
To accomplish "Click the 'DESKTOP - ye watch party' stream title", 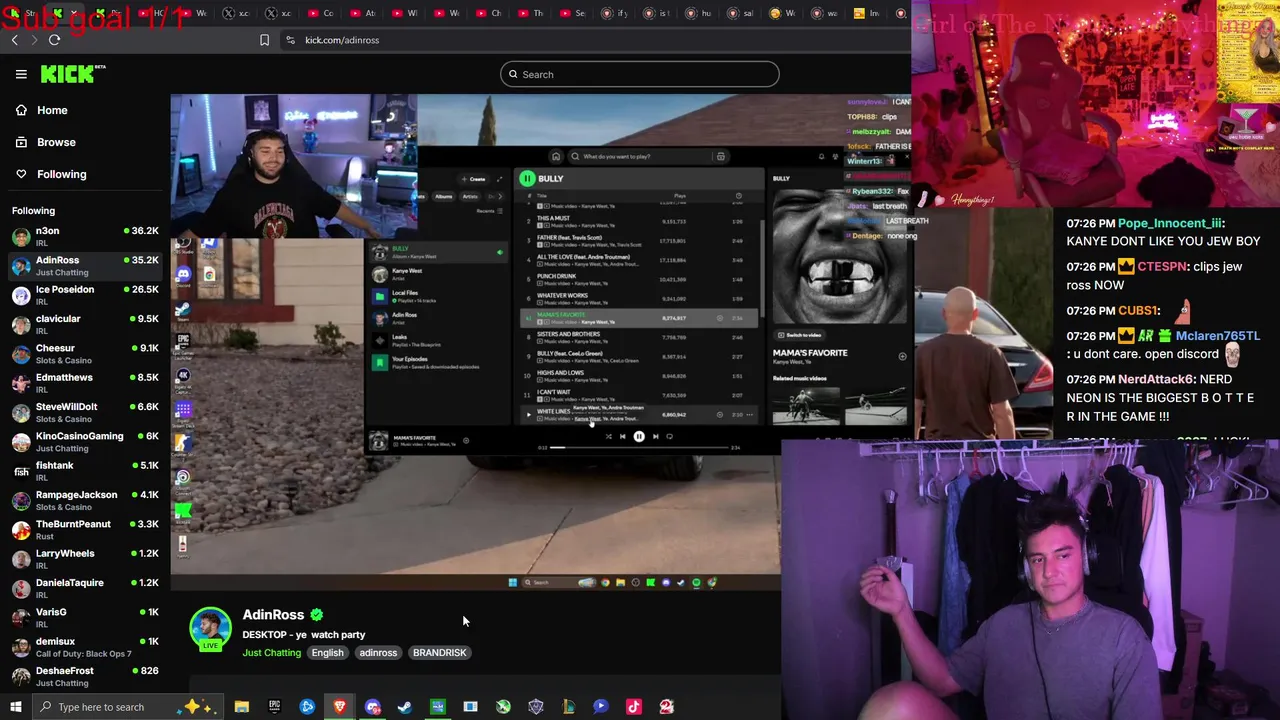I will 303,635.
